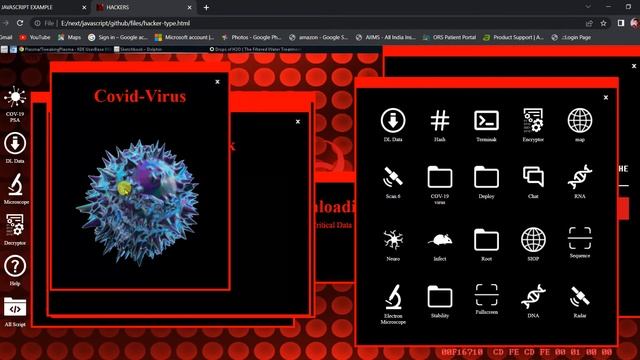Open the Microscope sidebar icon
The width and height of the screenshot is (640, 360).
(x=16, y=188)
